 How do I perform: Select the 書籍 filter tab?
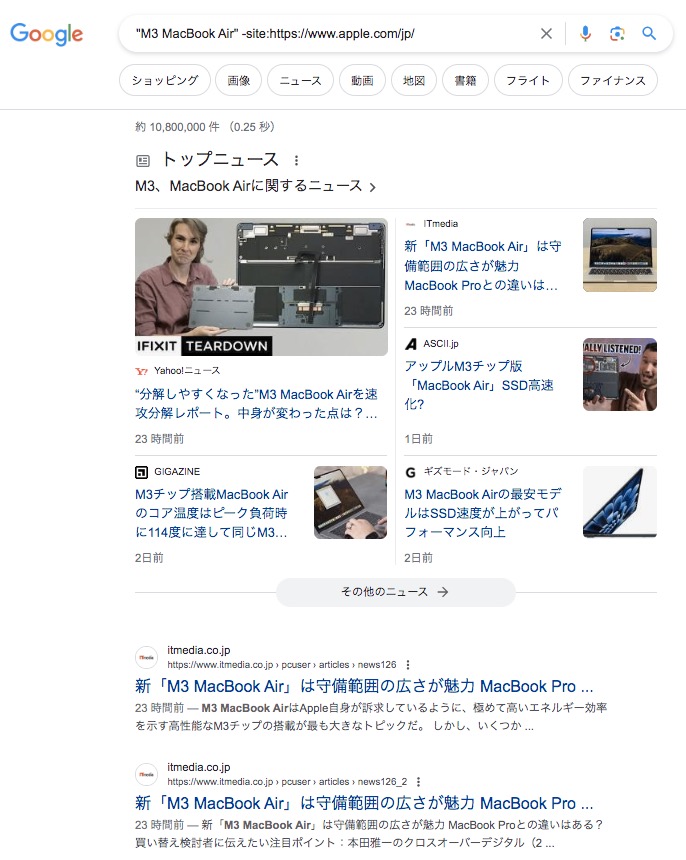(466, 80)
